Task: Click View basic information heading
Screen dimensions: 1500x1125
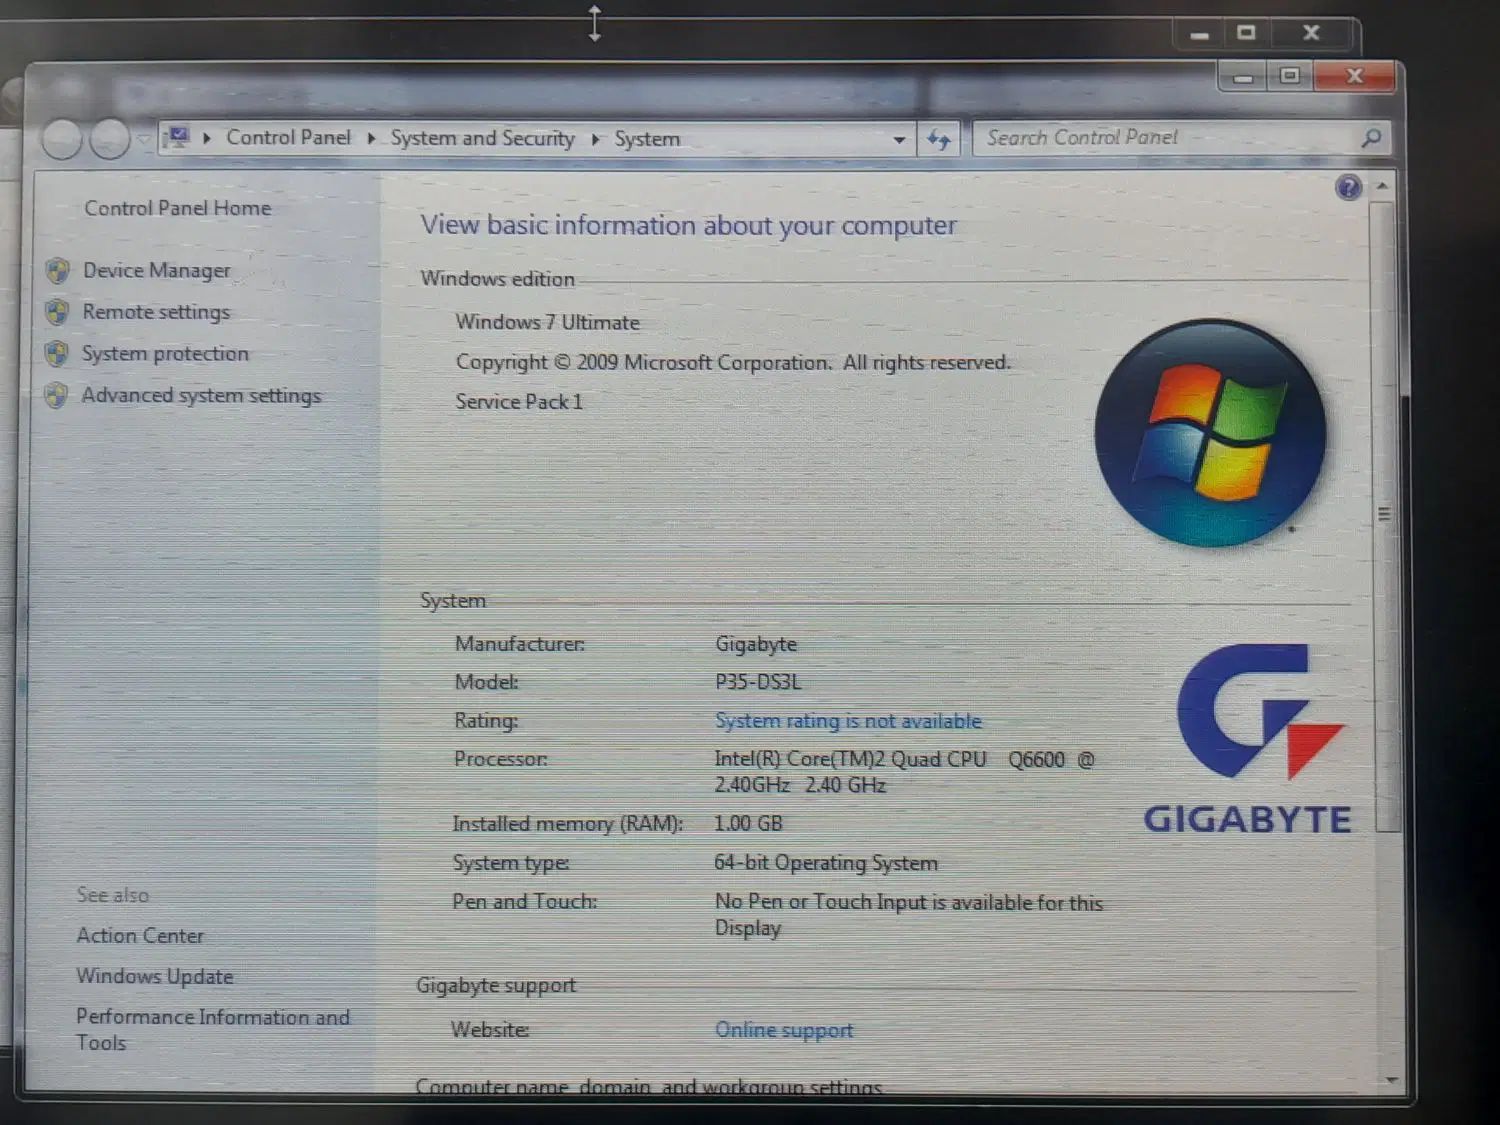Action: (x=688, y=225)
